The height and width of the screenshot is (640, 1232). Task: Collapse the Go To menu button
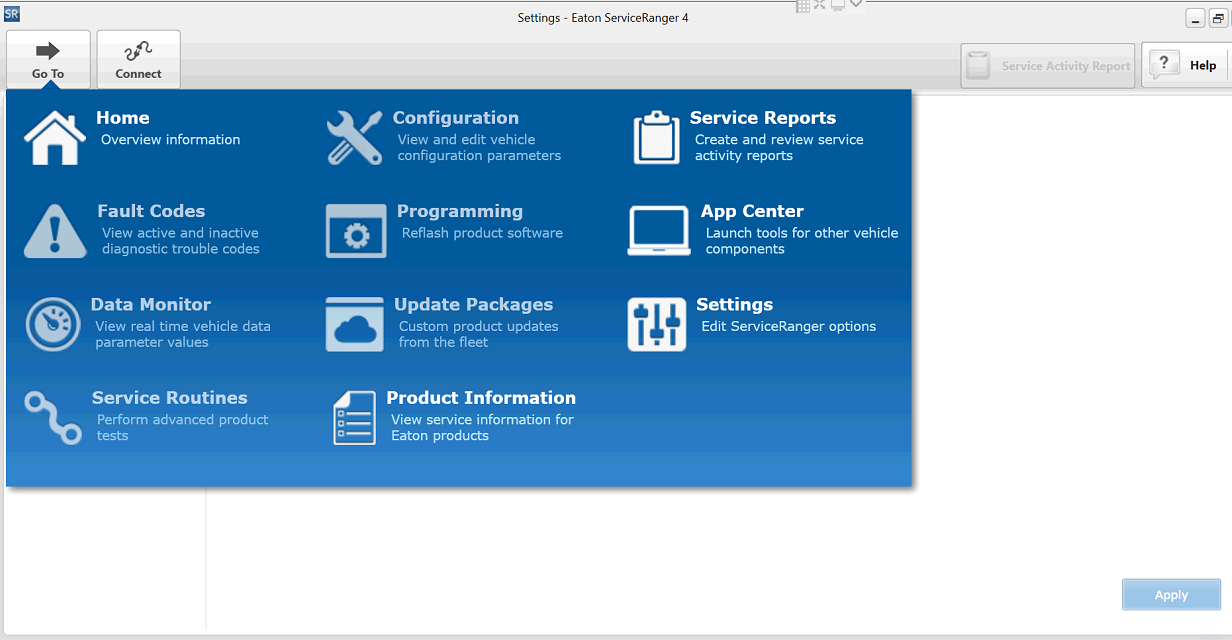[x=48, y=60]
